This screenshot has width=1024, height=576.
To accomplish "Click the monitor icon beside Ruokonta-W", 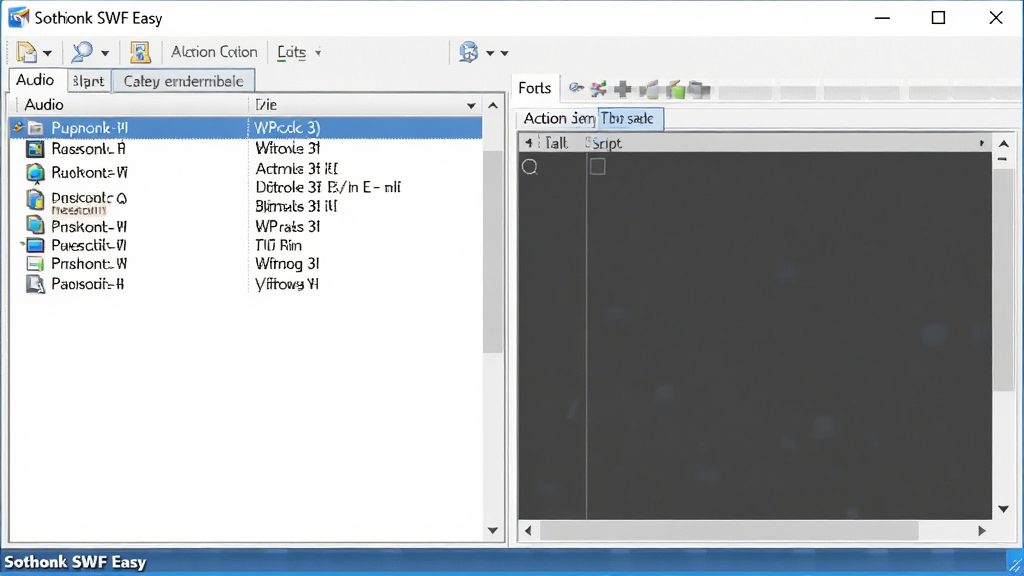I will 35,172.
